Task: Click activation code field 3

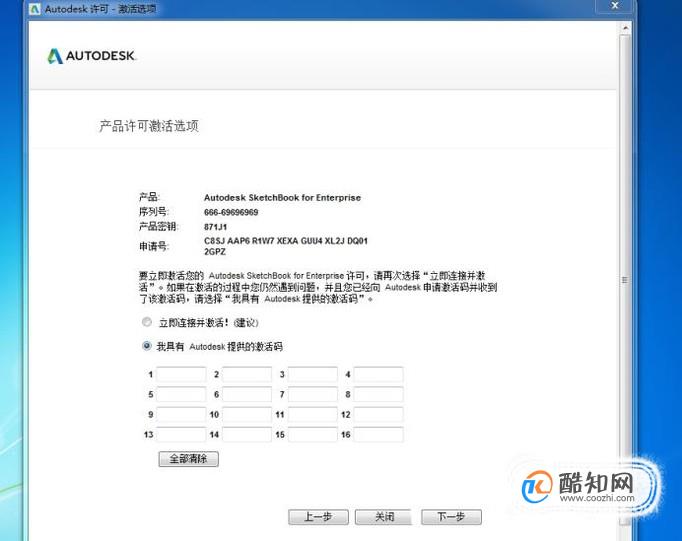Action: [x=313, y=374]
